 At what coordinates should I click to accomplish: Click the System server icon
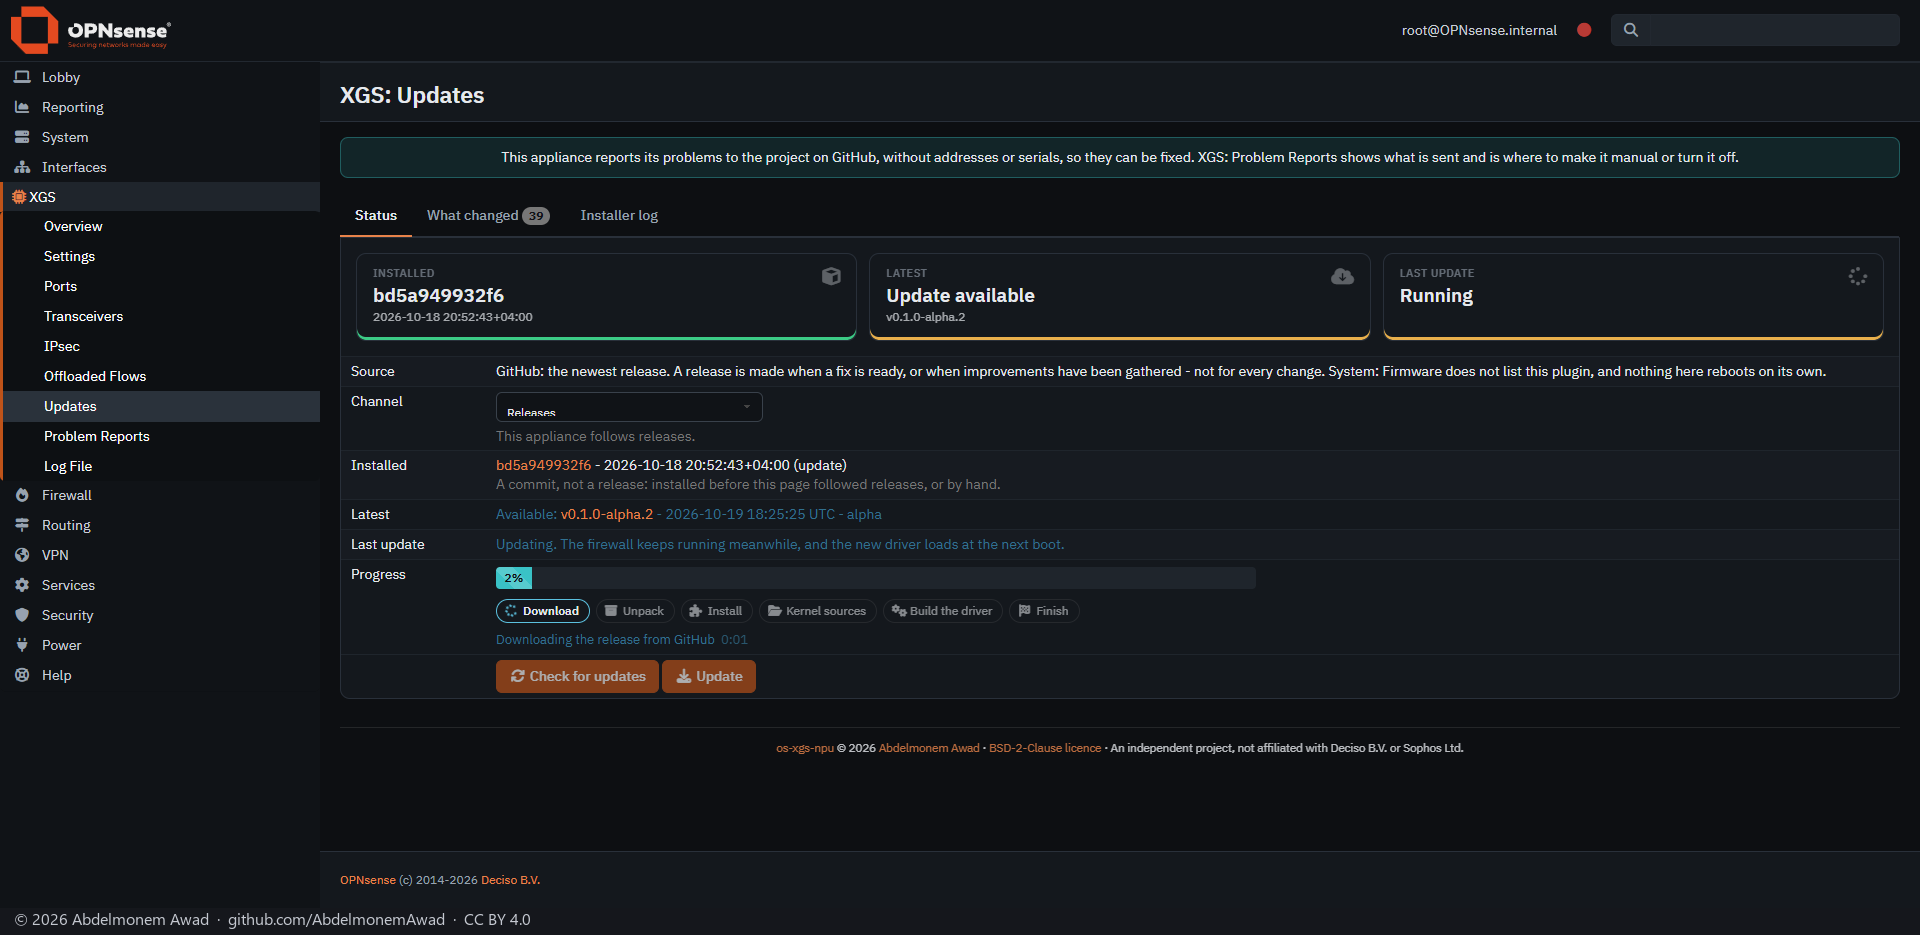click(22, 137)
